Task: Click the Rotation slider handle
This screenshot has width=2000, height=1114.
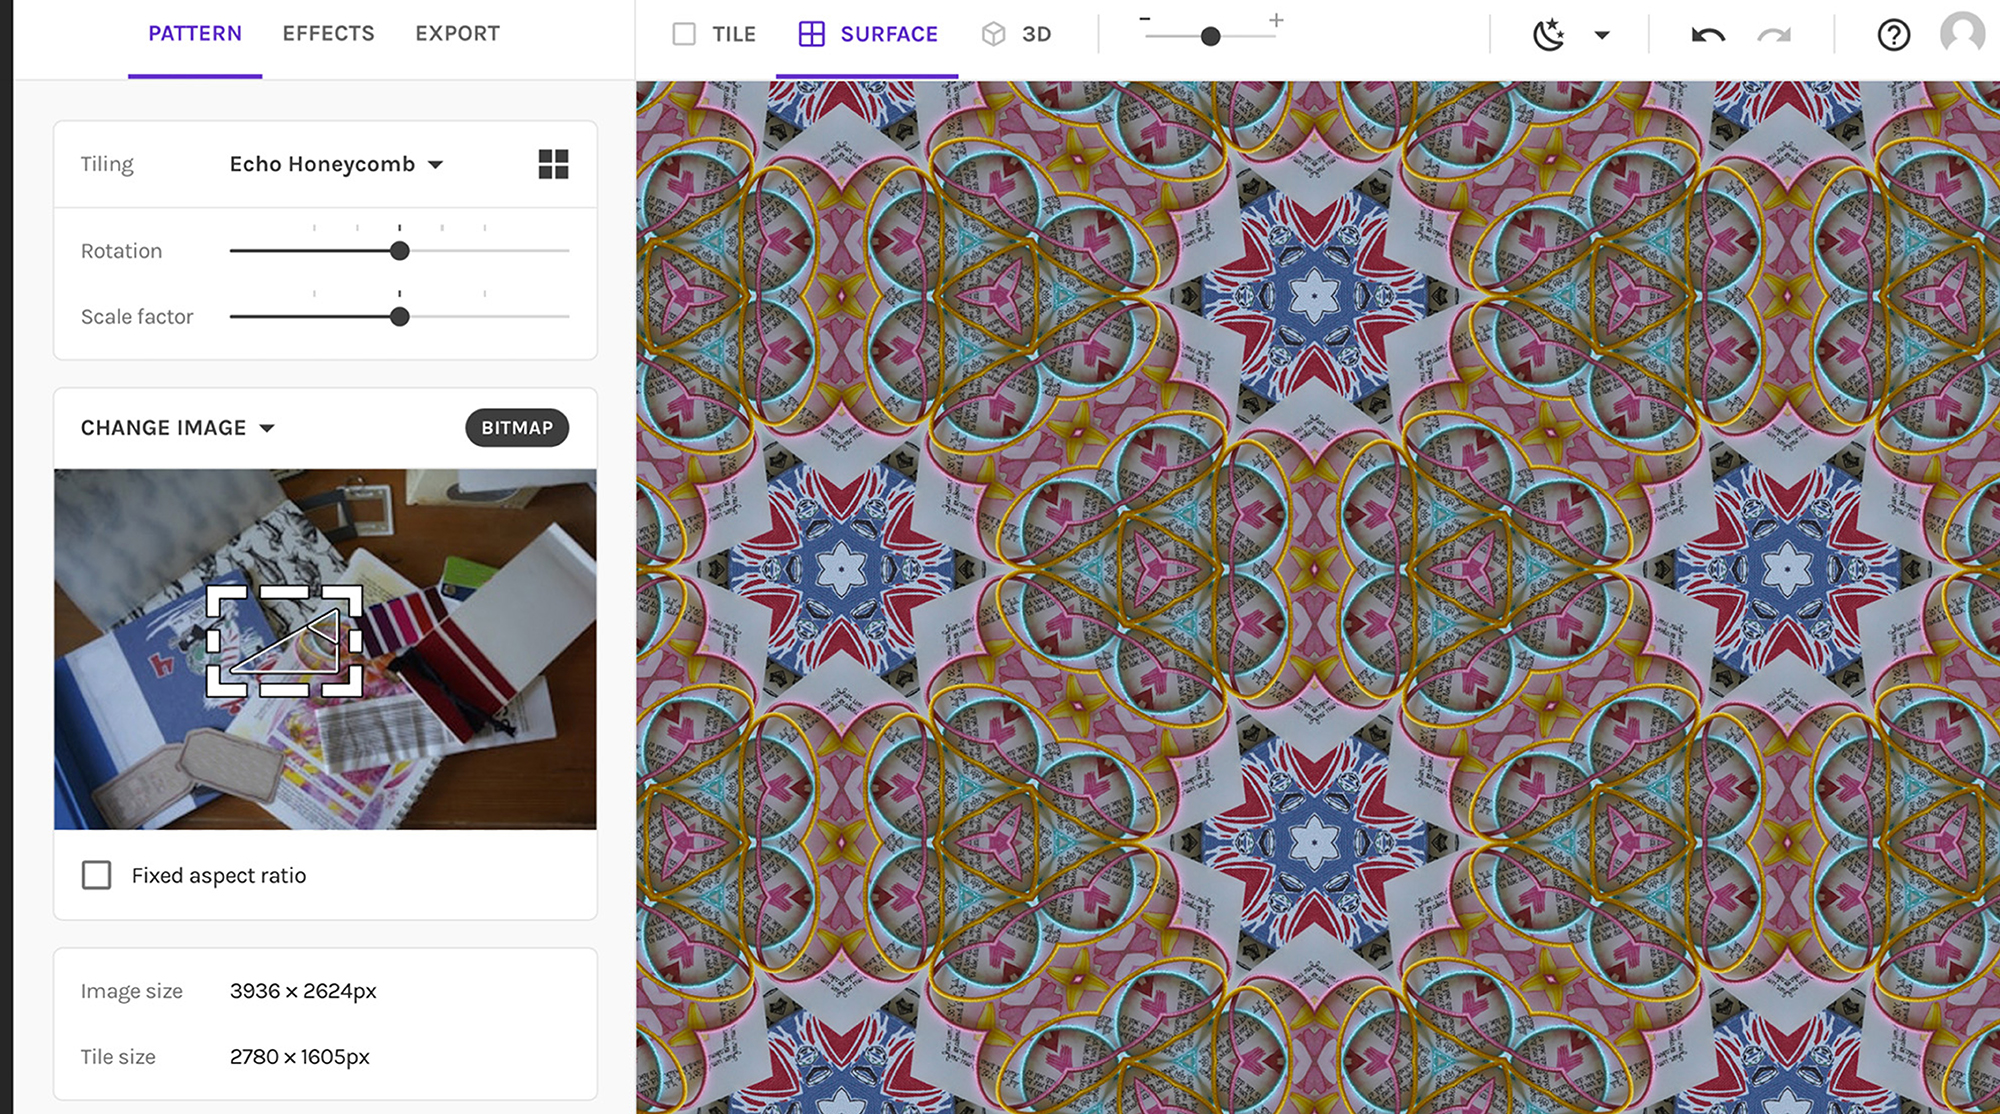Action: click(x=400, y=251)
